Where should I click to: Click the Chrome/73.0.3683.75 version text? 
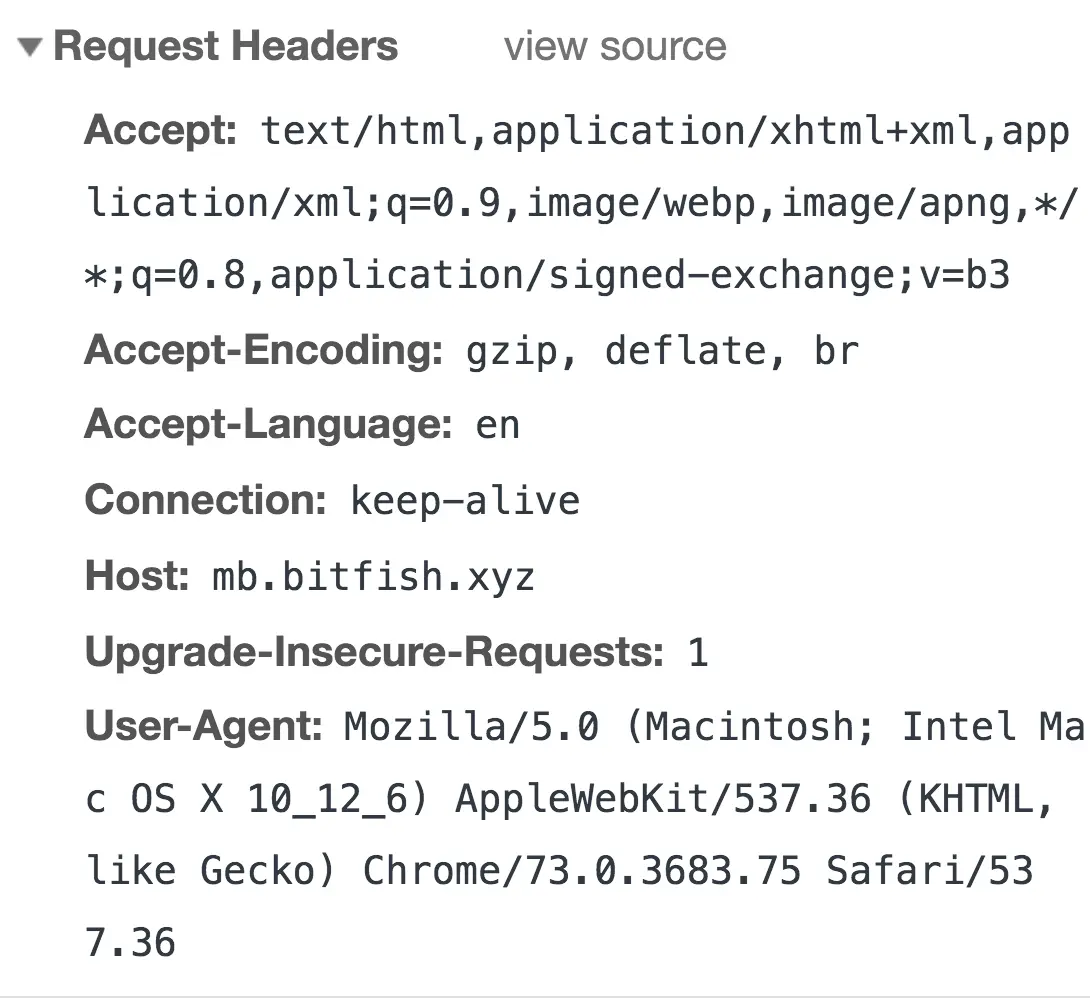581,871
